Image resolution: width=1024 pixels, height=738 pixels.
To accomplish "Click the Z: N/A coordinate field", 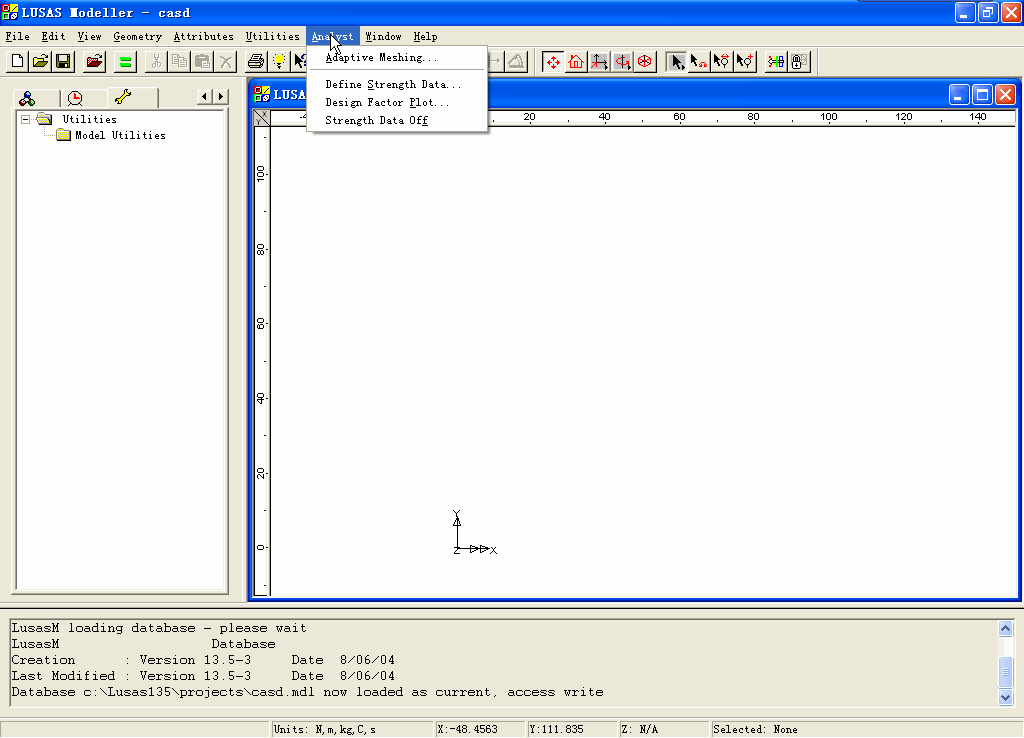I will coord(663,729).
